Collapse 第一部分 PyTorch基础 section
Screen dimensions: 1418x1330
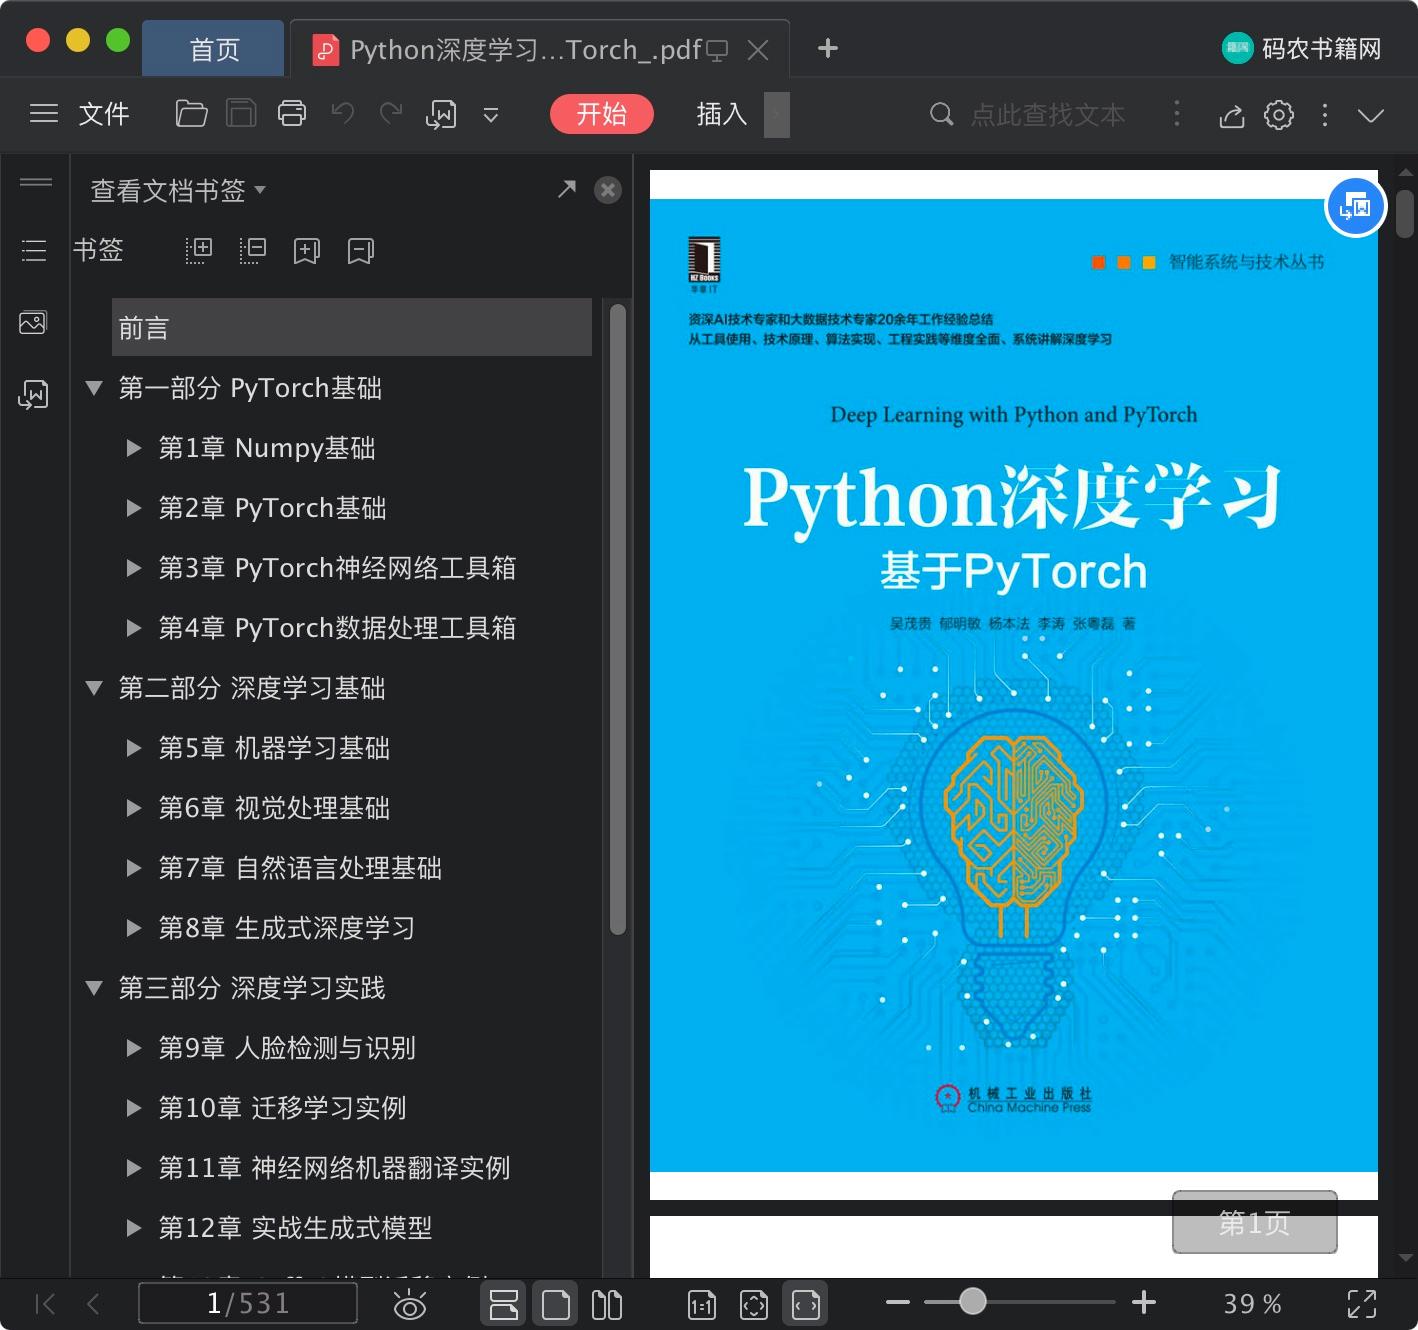[95, 388]
